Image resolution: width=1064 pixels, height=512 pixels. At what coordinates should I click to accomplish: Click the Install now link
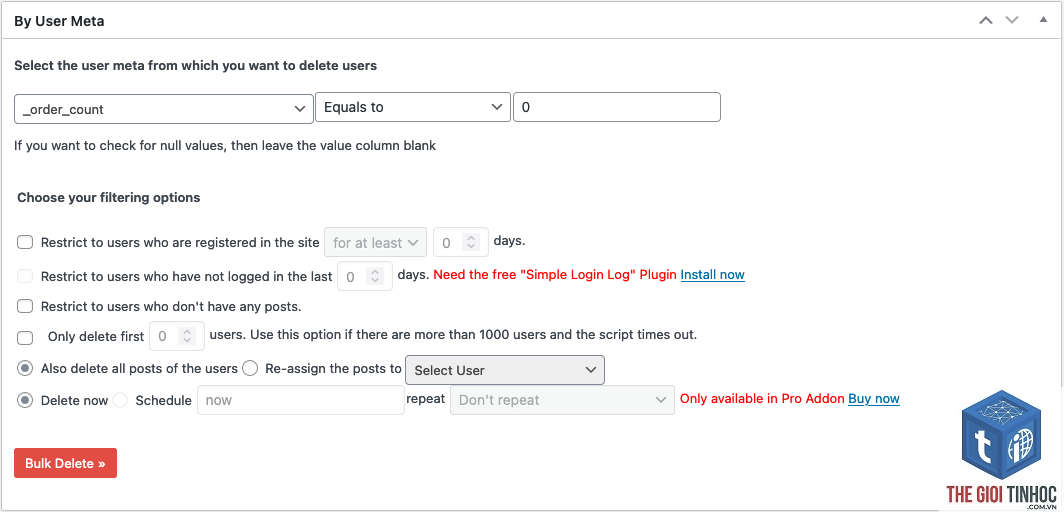[x=712, y=275]
